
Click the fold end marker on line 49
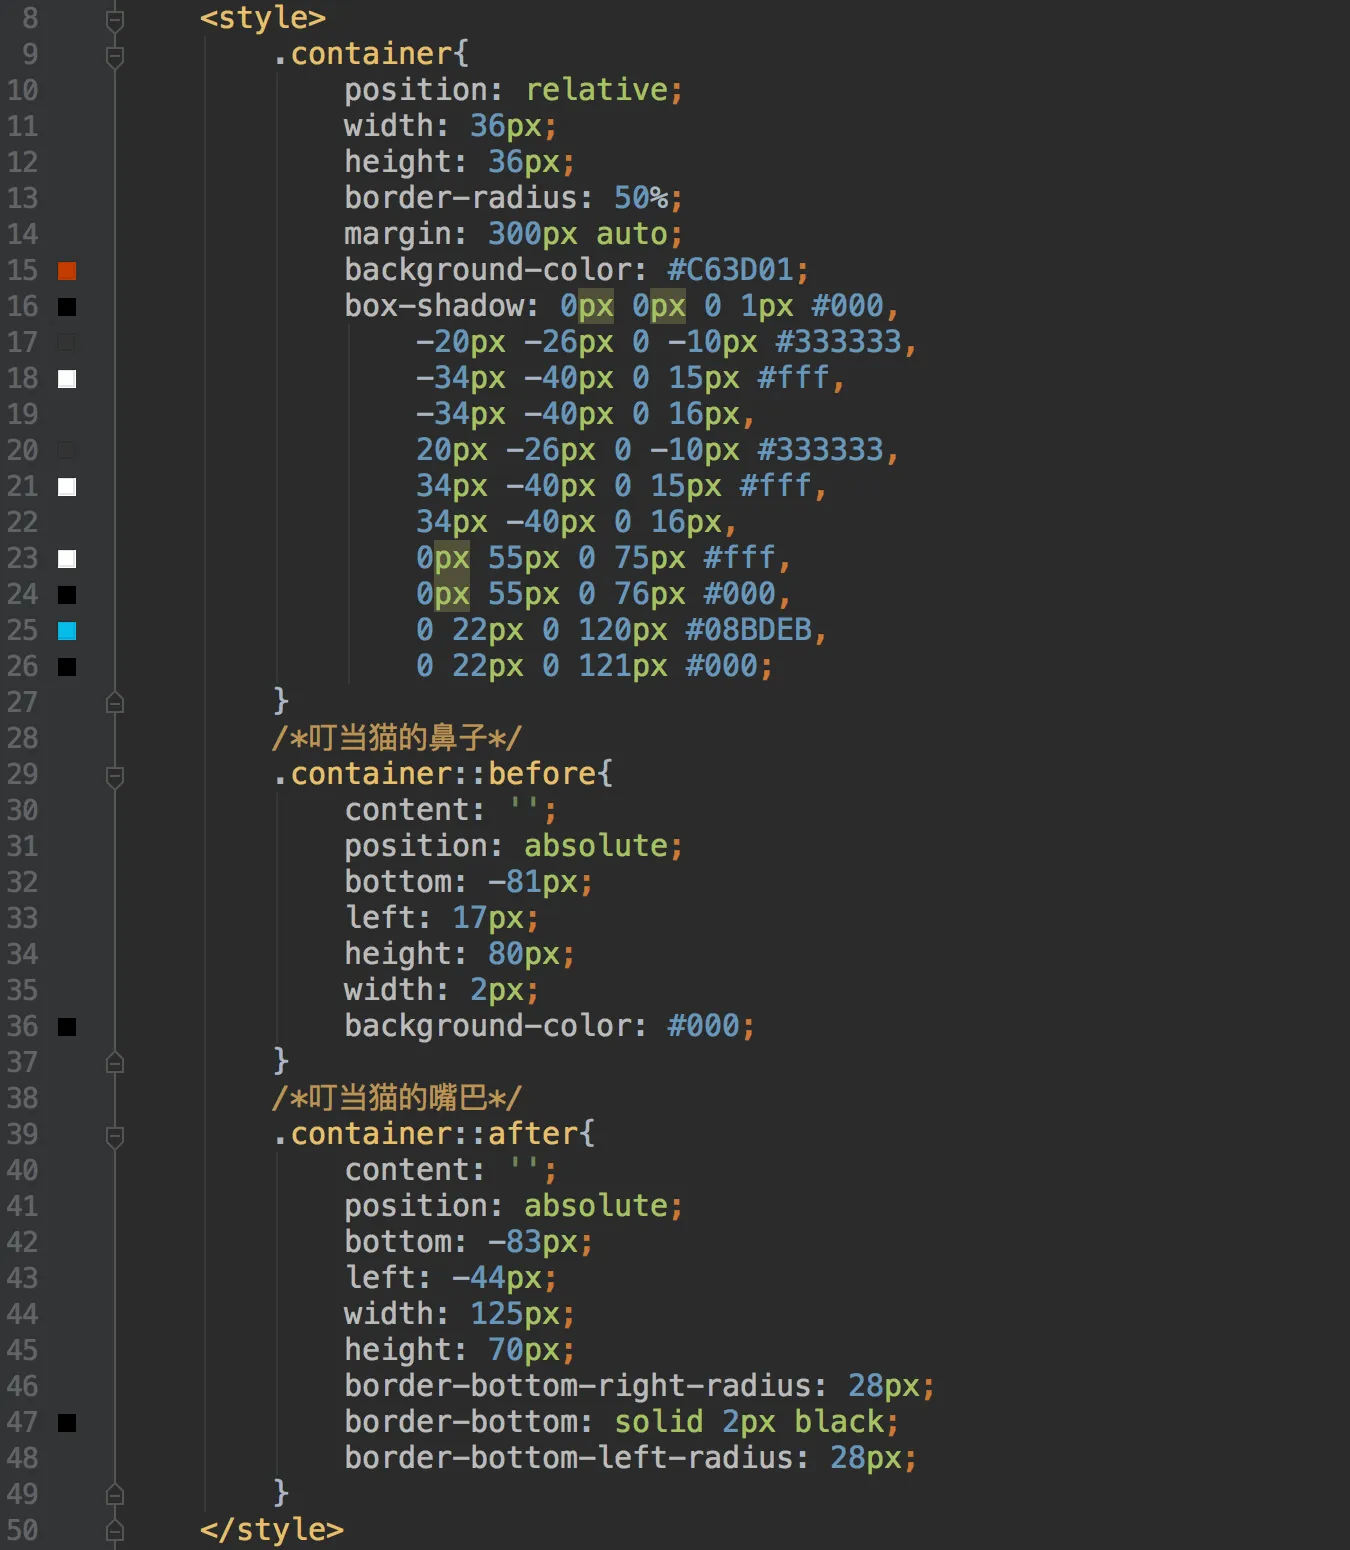(x=115, y=1495)
